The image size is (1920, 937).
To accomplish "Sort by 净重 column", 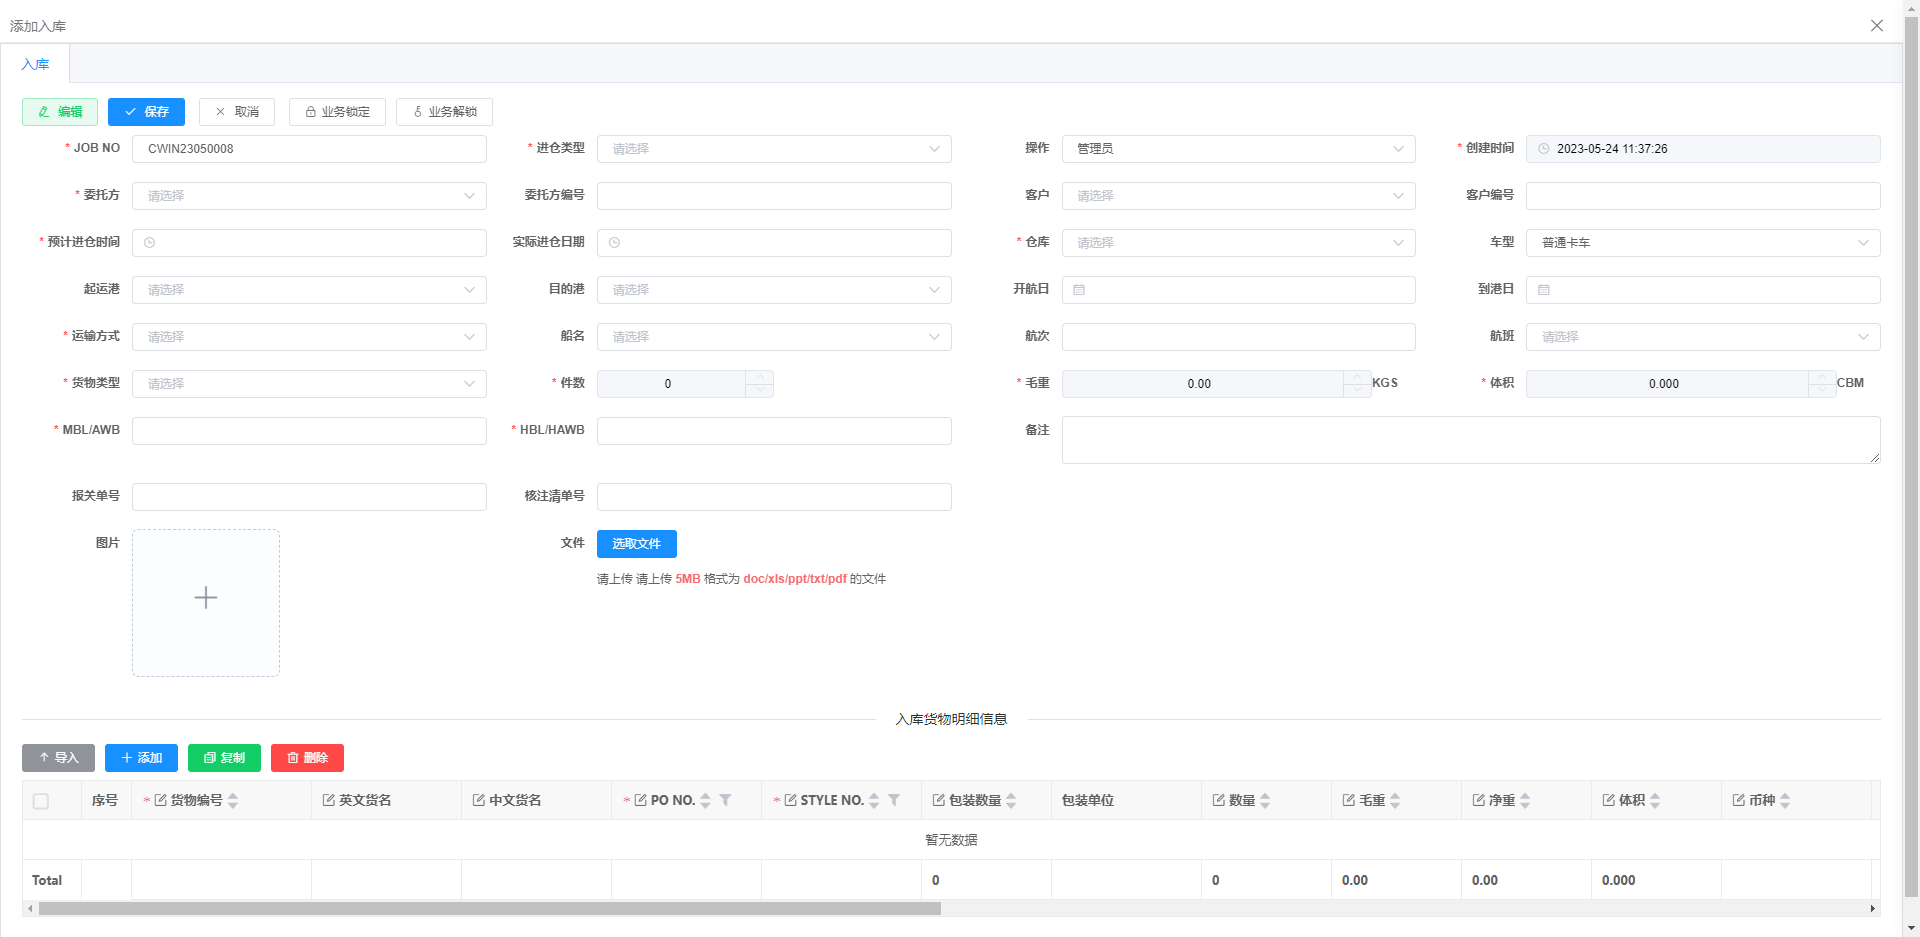I will [1525, 801].
